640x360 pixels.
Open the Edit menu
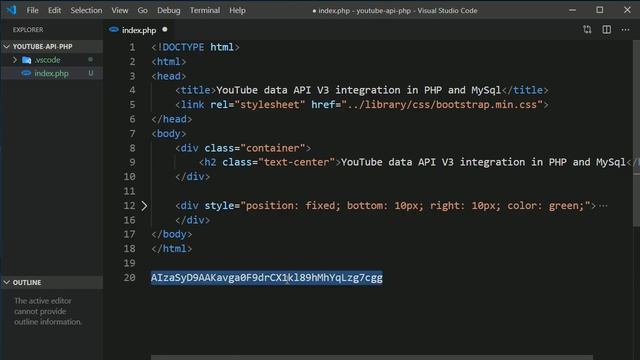[x=54, y=10]
